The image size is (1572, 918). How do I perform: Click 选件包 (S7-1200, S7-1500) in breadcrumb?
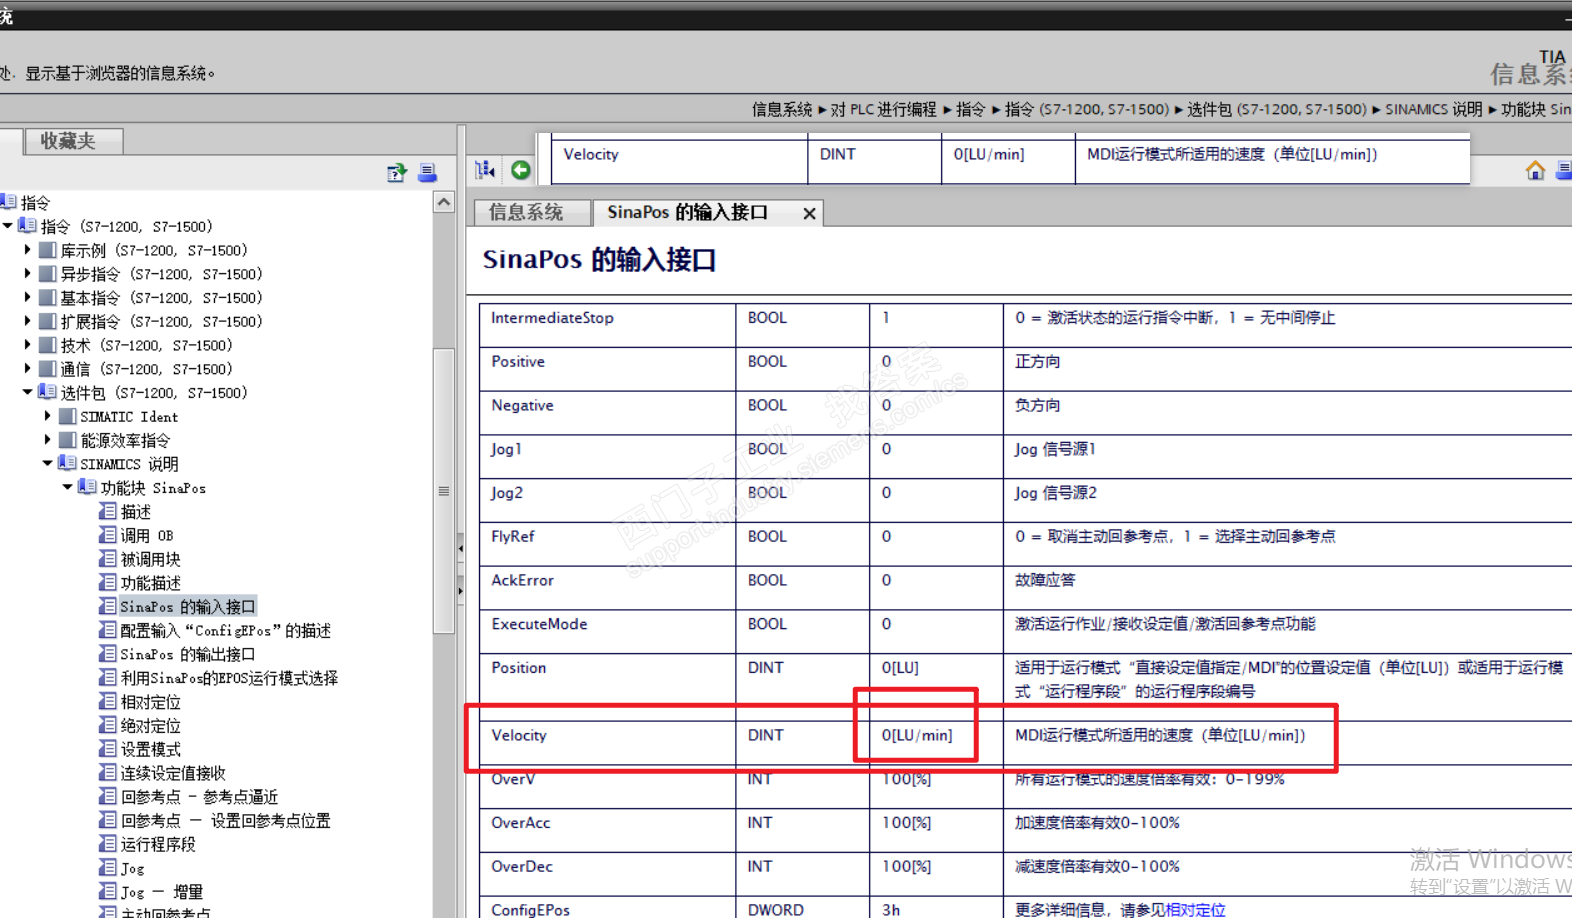[x=1276, y=109]
